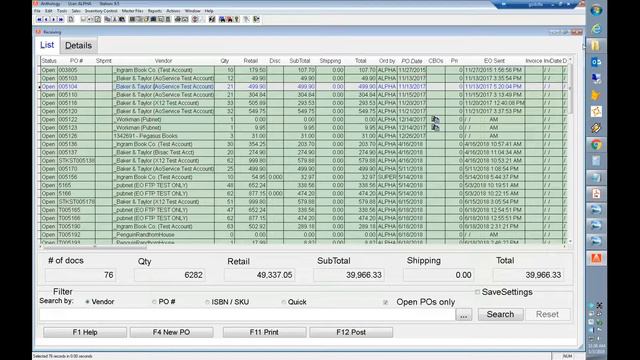This screenshot has height=360, width=640.
Task: Sort by Status column header
Action: pyautogui.click(x=49, y=61)
